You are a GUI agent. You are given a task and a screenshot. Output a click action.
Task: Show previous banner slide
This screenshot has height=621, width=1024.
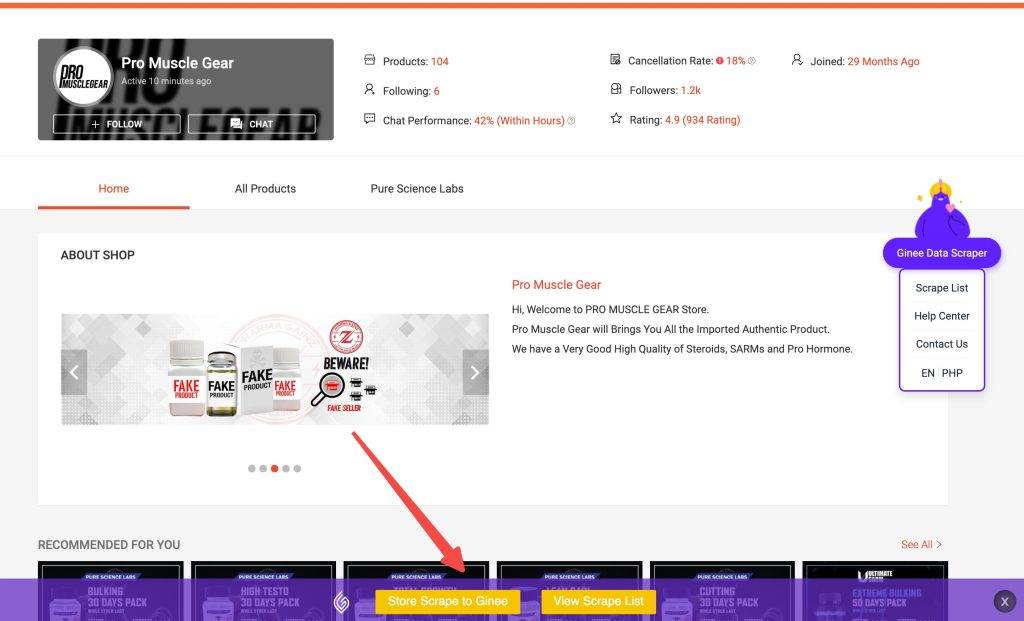[x=74, y=372]
